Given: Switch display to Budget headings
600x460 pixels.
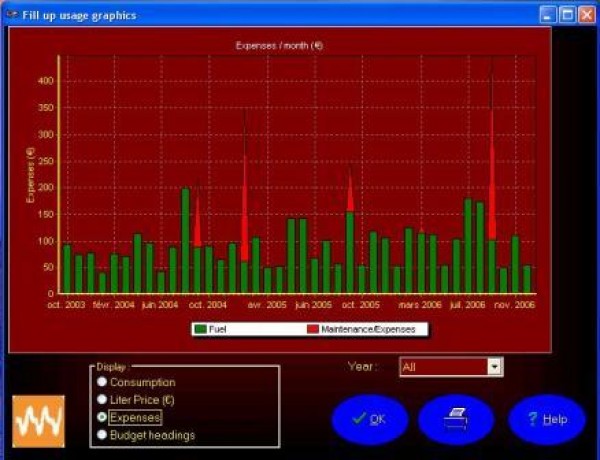Looking at the screenshot, I should click(102, 435).
